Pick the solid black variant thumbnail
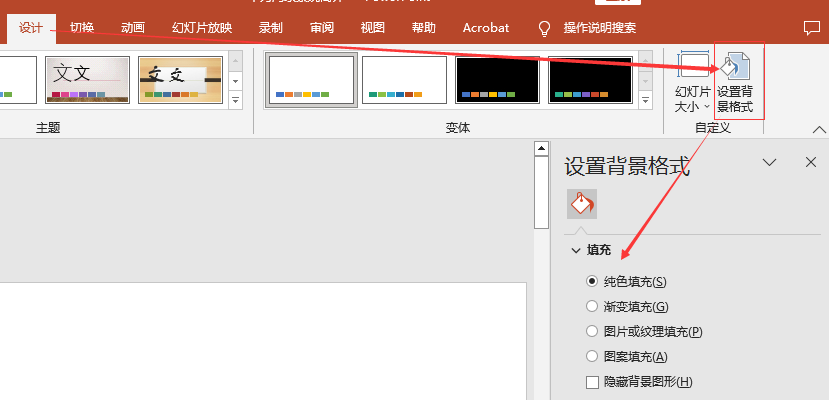 click(497, 80)
